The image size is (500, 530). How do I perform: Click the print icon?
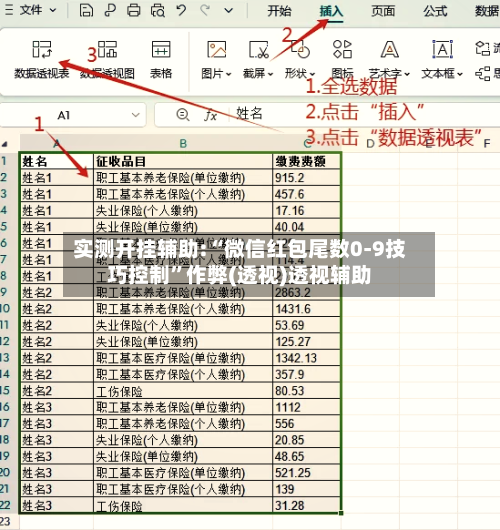133,10
